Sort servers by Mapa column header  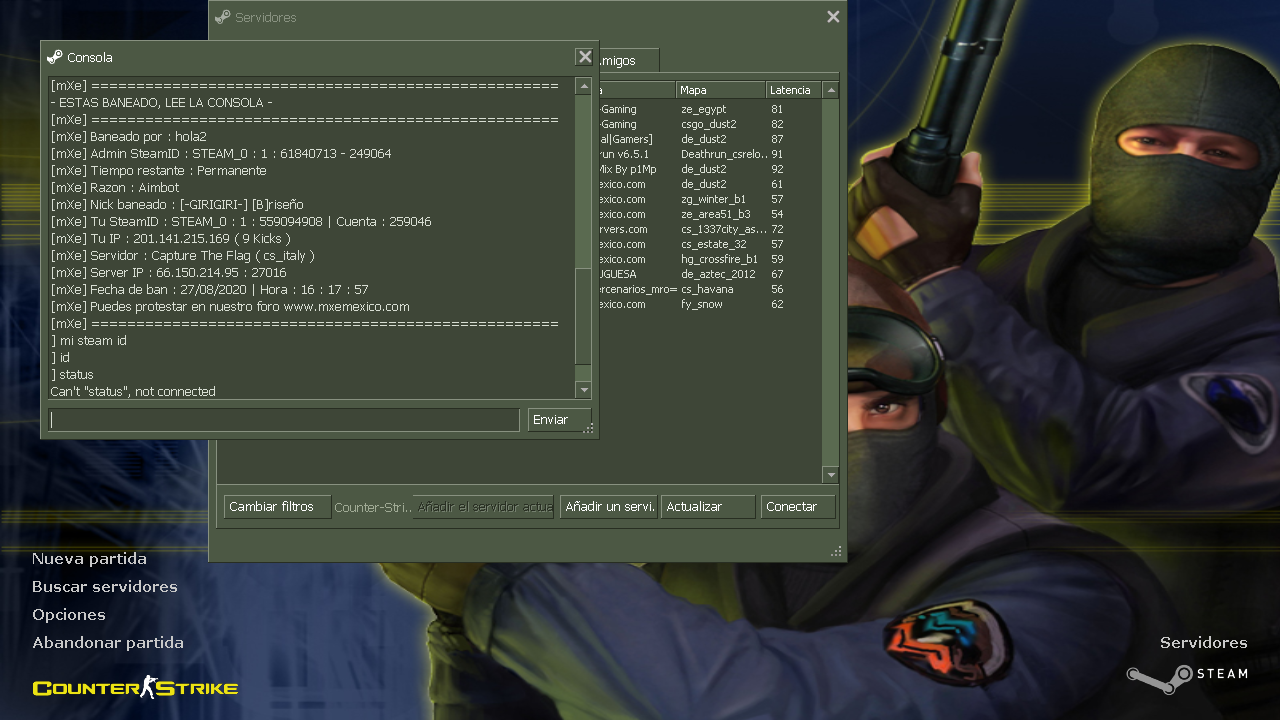[x=721, y=90]
